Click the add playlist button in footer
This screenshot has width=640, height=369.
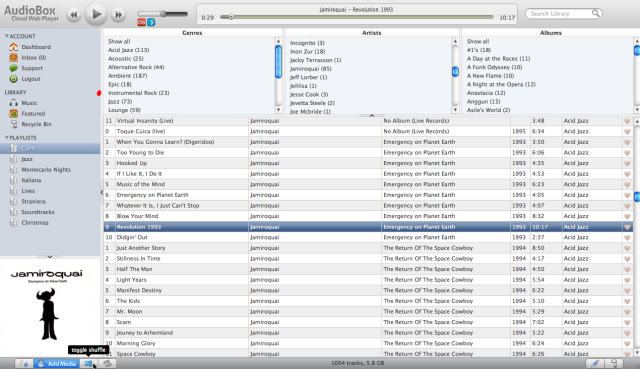(24, 363)
